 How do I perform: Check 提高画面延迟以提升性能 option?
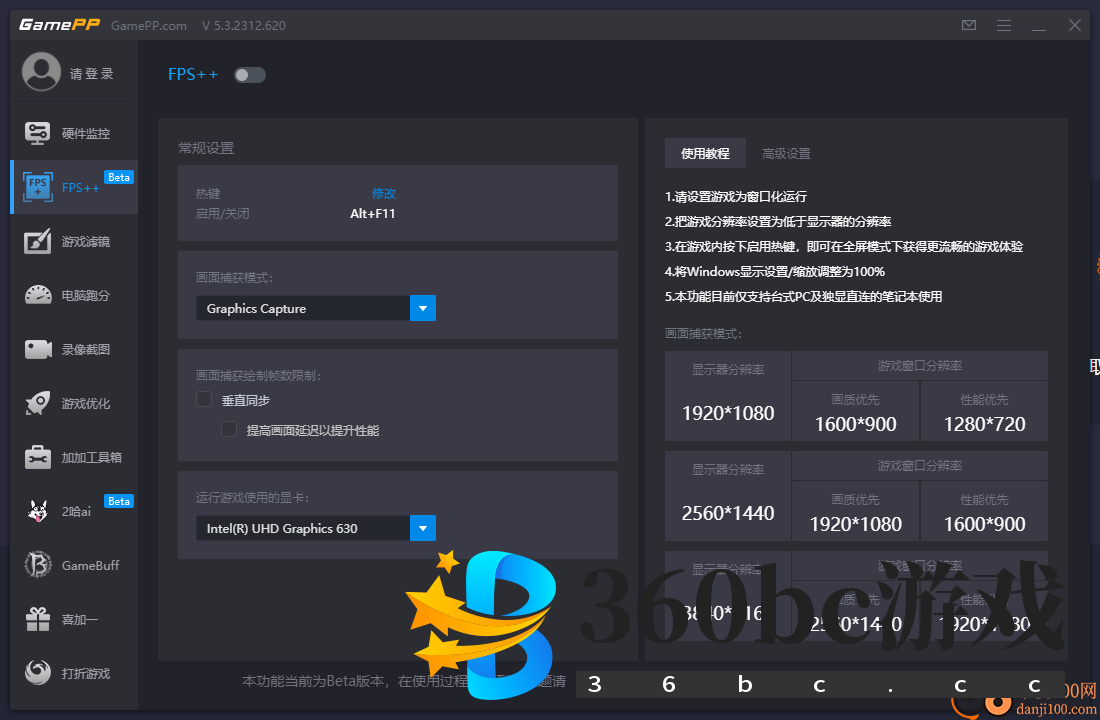pyautogui.click(x=229, y=428)
